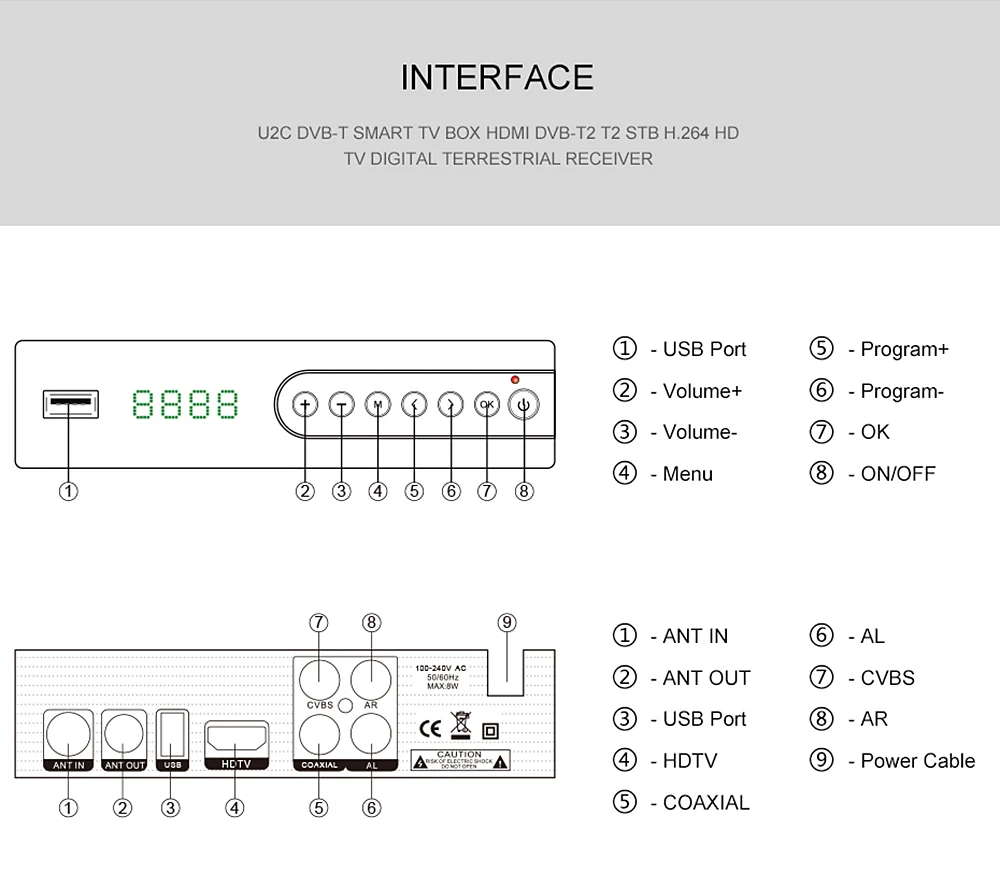Viewport: 1000px width, 869px height.
Task: Click the Volume- legend text
Action: [700, 432]
